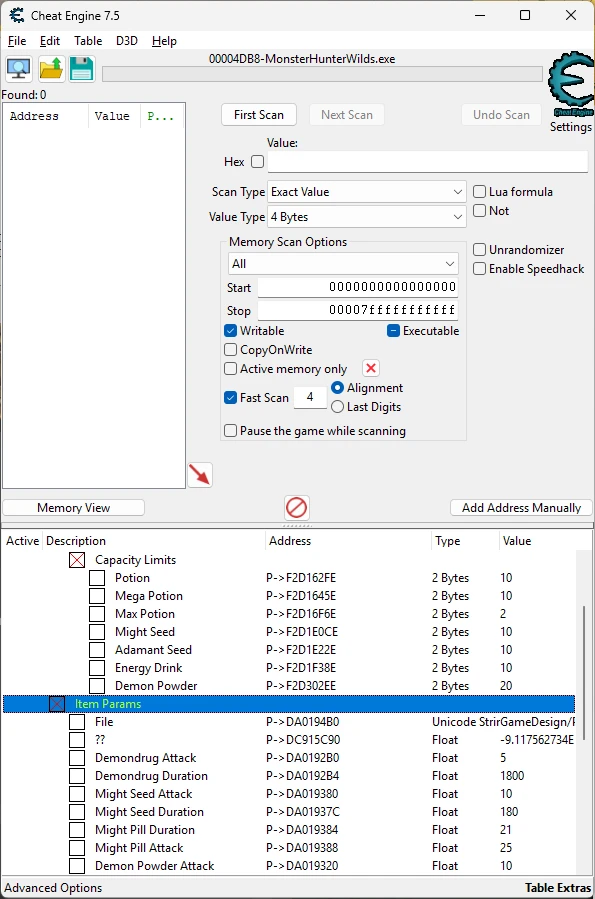Open the D3D menu

[127, 41]
